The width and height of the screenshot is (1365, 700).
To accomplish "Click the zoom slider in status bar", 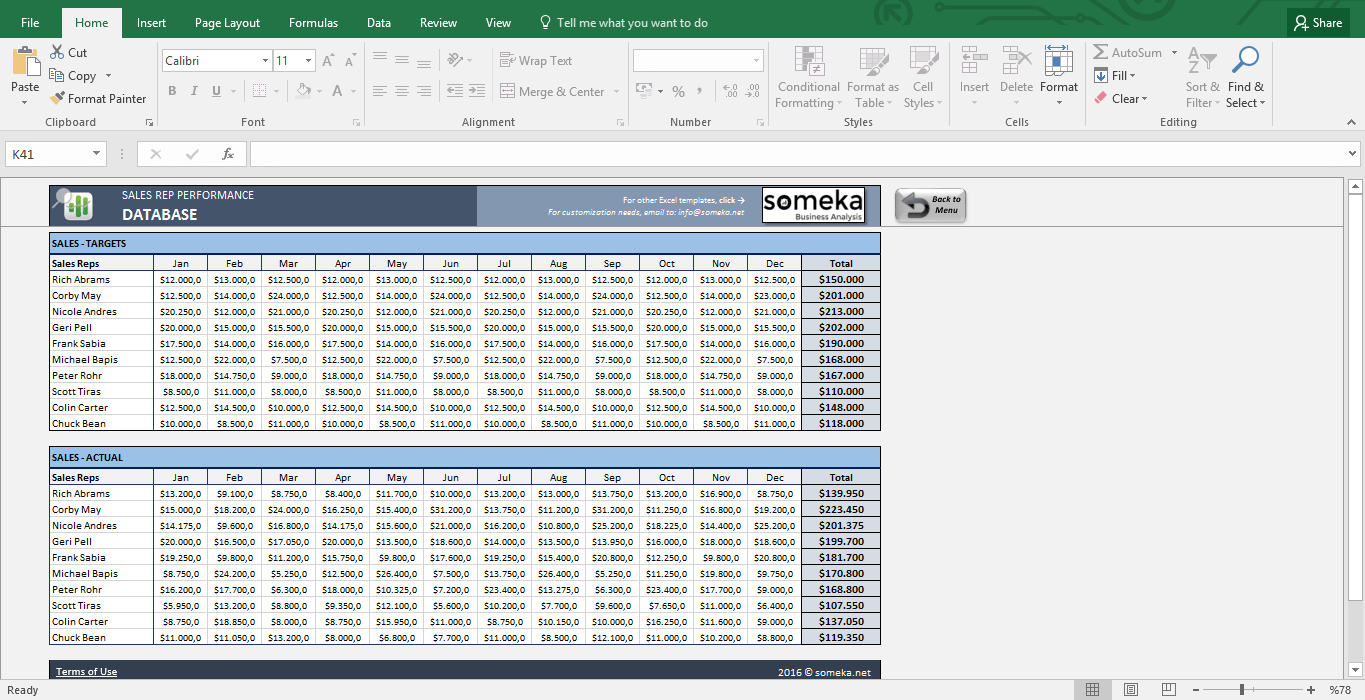I will pos(1242,690).
